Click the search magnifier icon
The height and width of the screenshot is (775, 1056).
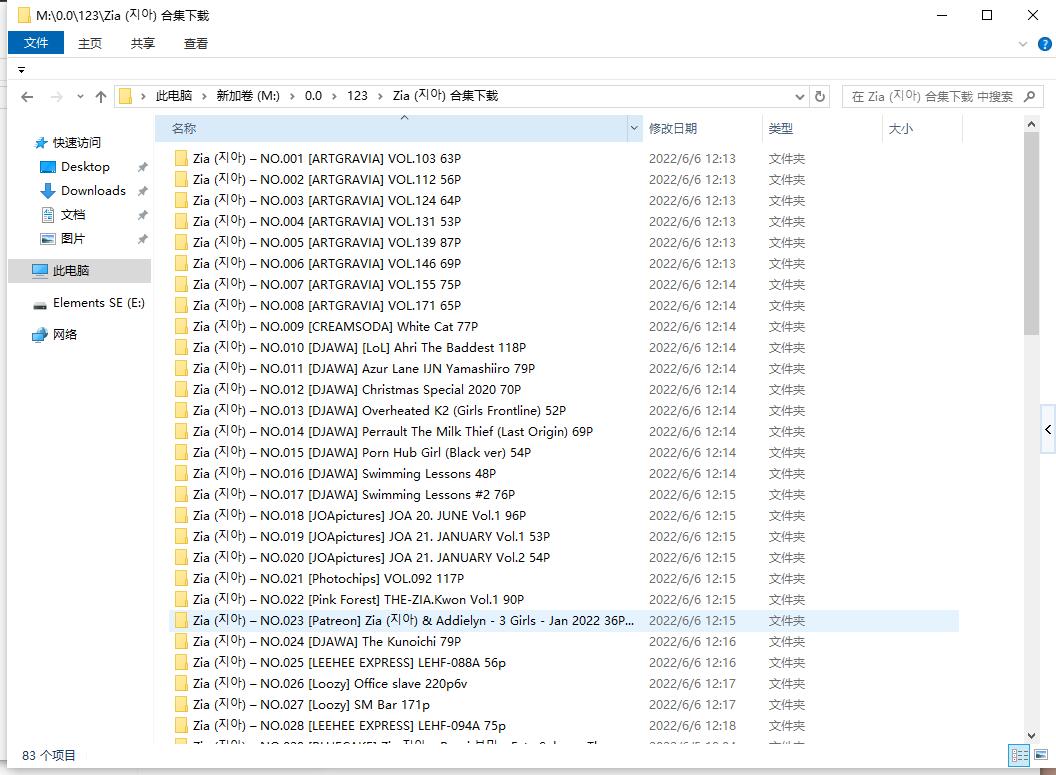(x=1029, y=97)
